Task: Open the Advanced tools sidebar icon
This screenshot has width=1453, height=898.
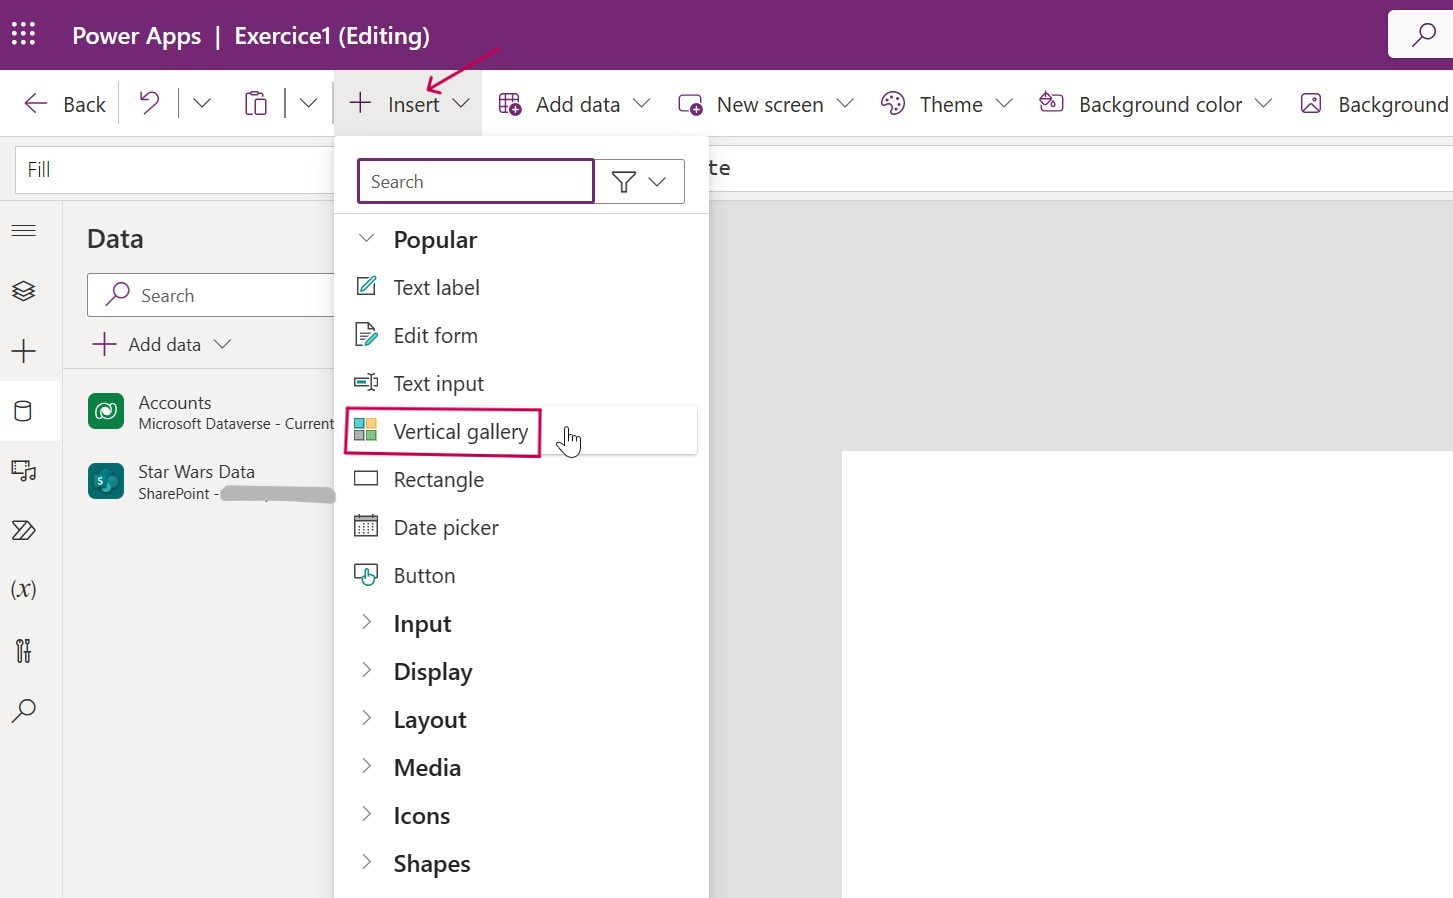Action: [x=23, y=651]
